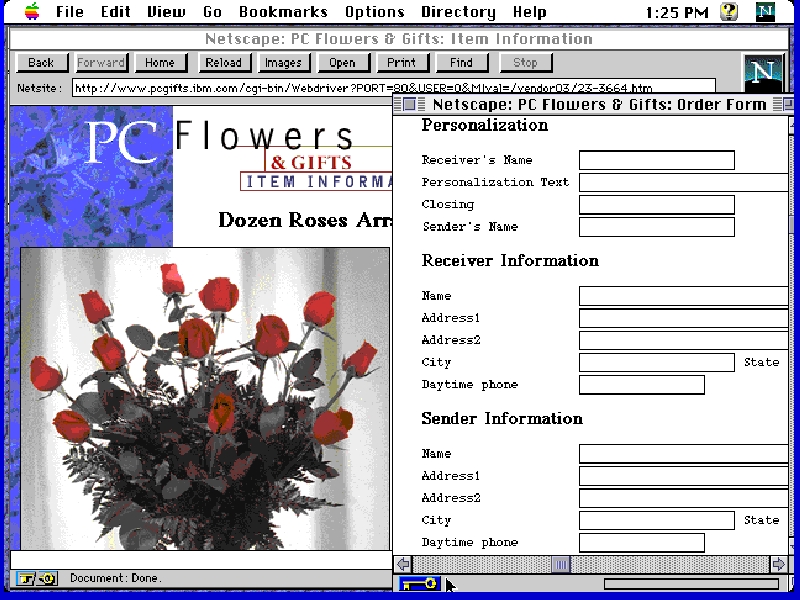
Task: Click Receiver Information City field
Action: tap(657, 362)
